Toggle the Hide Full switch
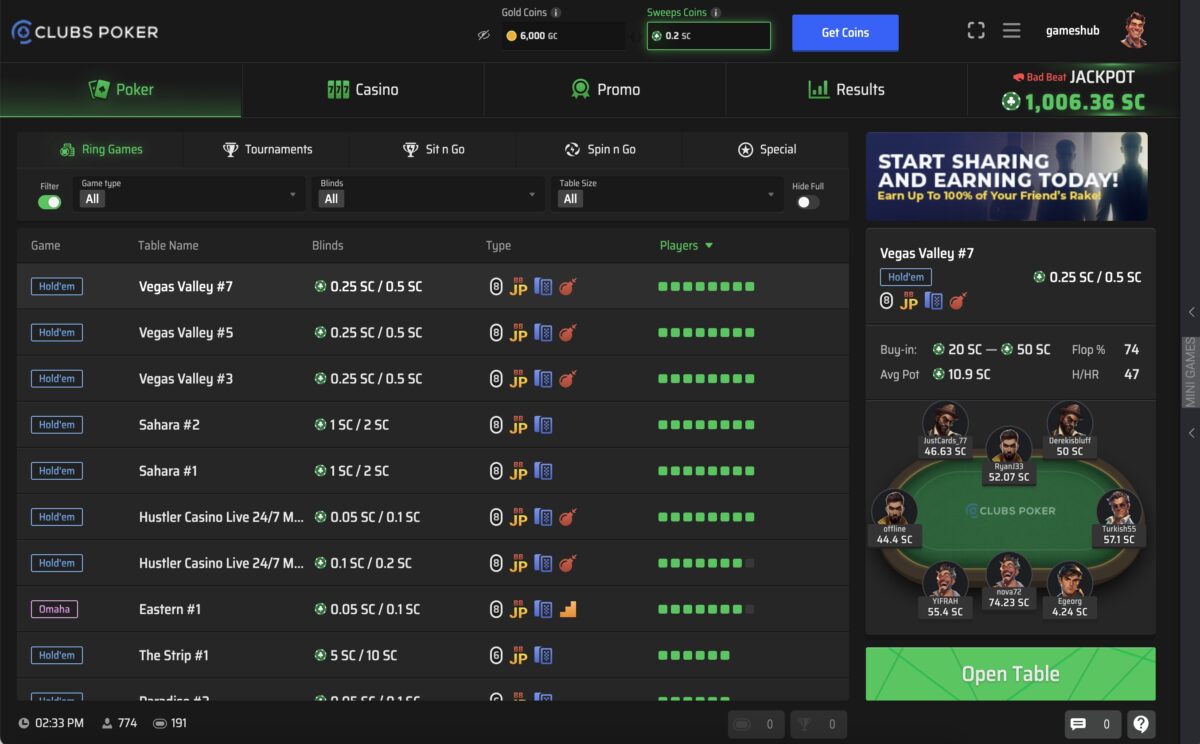The height and width of the screenshot is (744, 1200). (807, 202)
